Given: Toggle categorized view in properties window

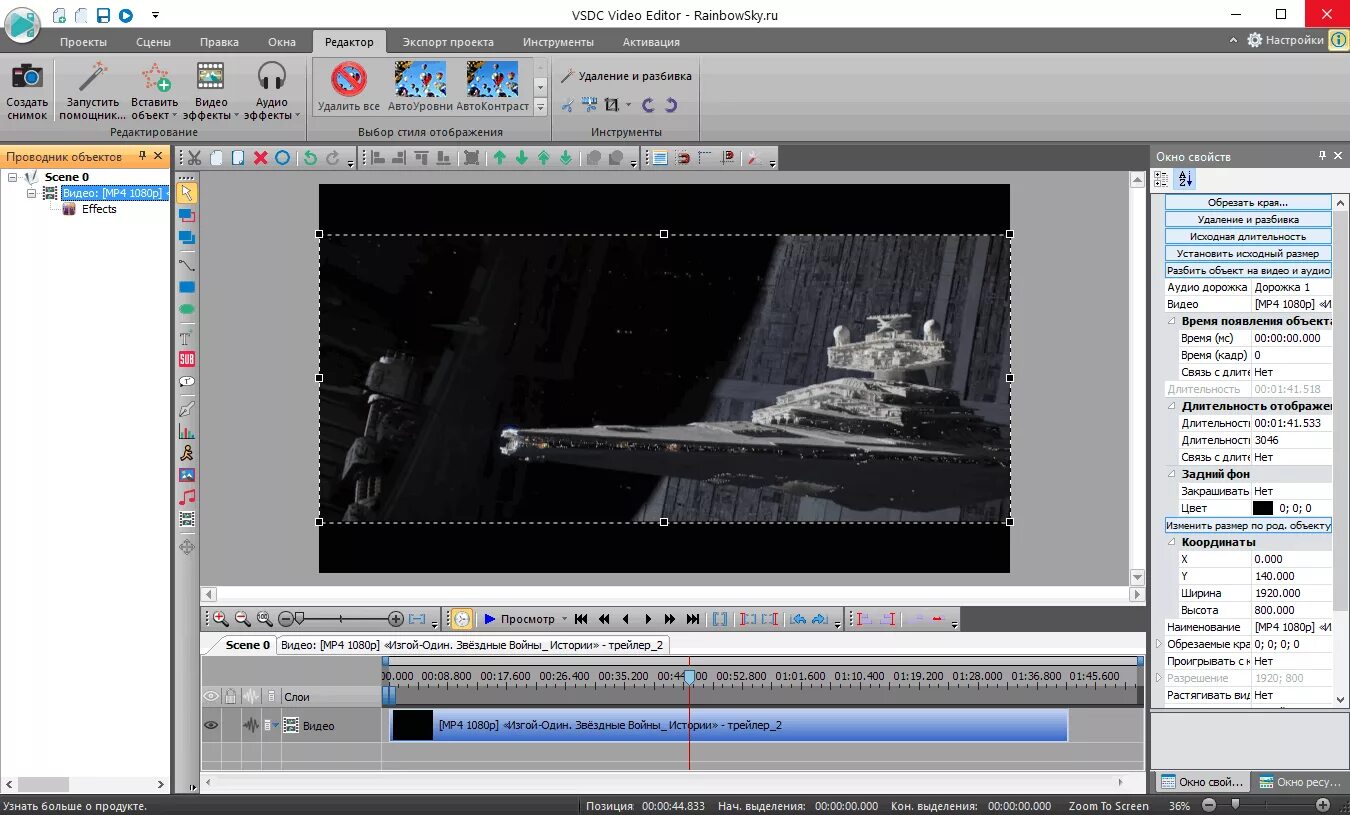Looking at the screenshot, I should pyautogui.click(x=1162, y=179).
